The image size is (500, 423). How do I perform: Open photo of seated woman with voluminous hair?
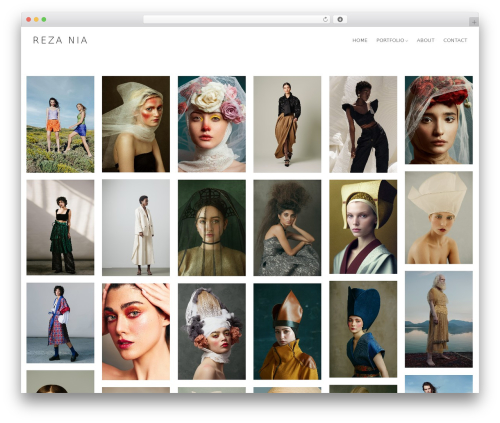[287, 228]
